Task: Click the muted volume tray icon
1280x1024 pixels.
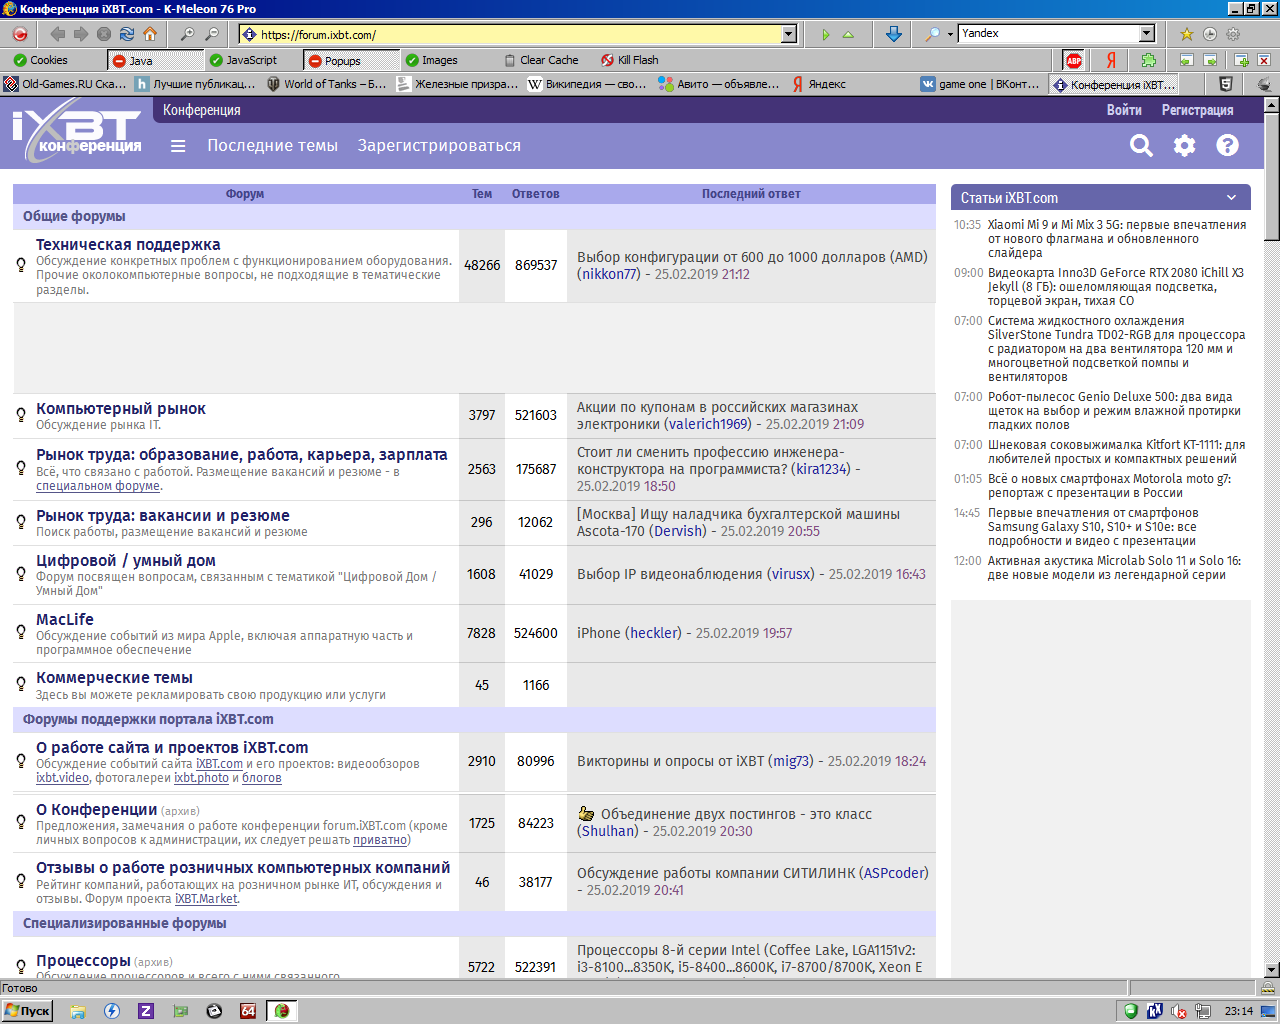Action: coord(1180,1011)
